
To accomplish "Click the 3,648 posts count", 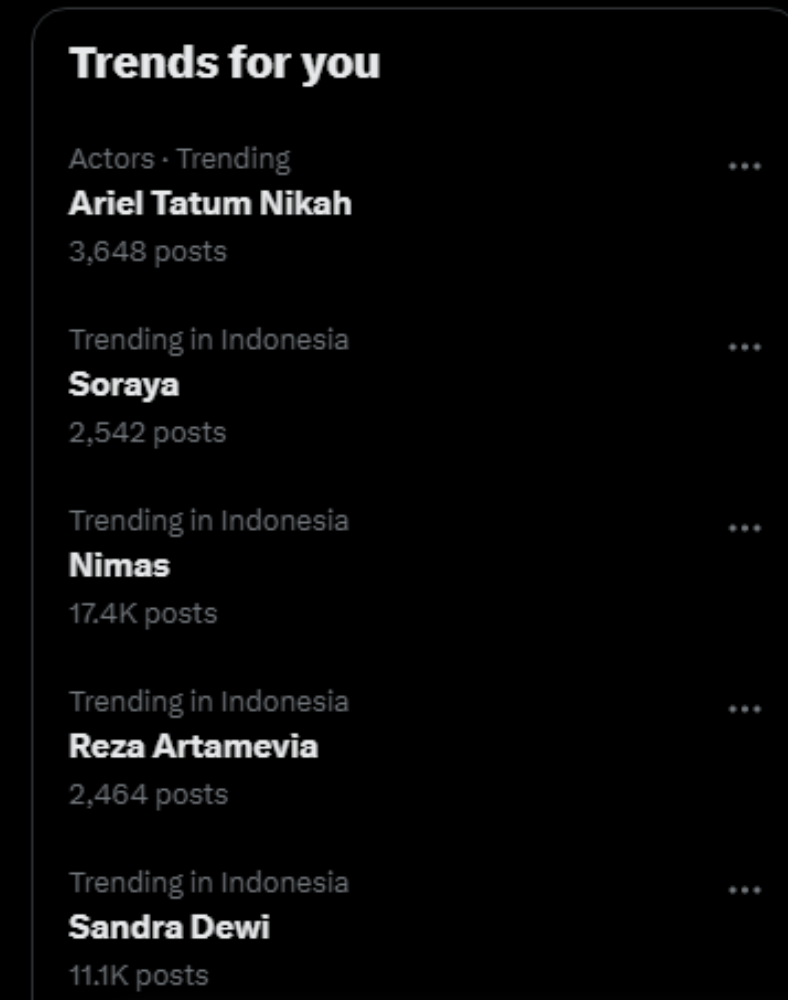I will 148,252.
